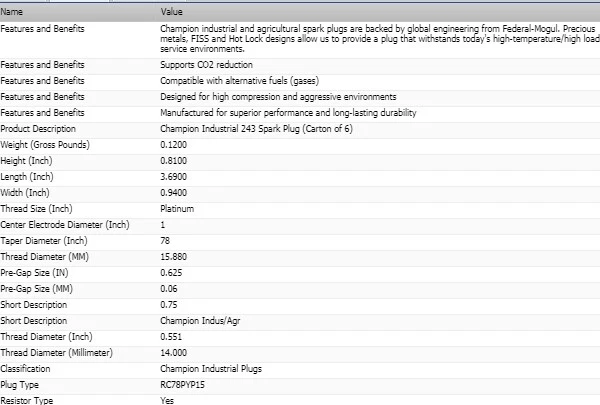Select the 'Yes' resistor value

pyautogui.click(x=167, y=400)
